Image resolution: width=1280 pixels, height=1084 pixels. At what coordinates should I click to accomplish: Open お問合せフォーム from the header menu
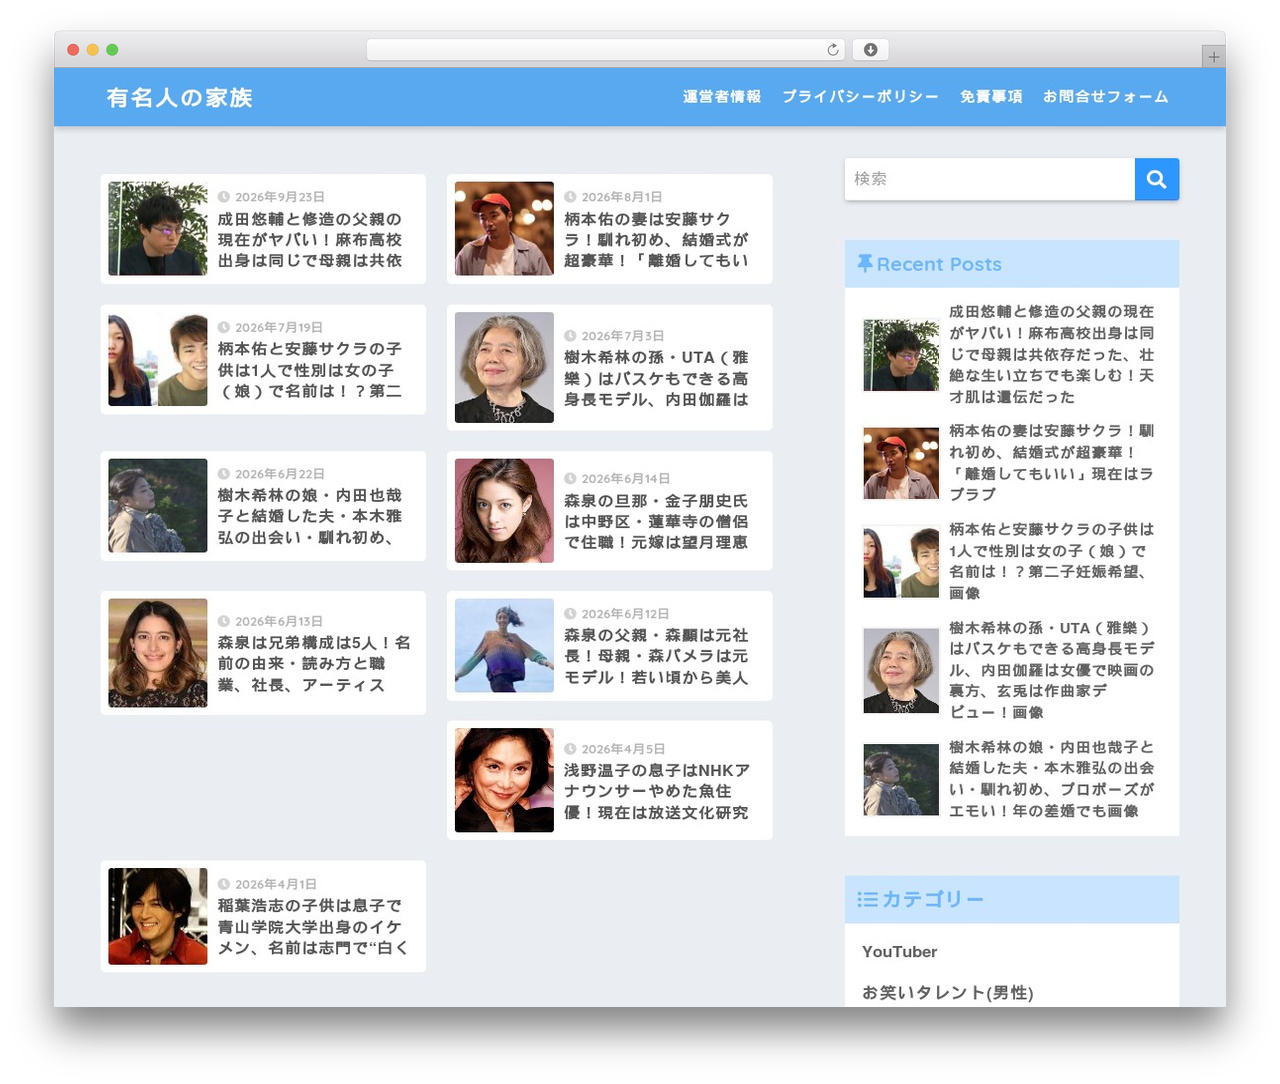tap(1106, 97)
